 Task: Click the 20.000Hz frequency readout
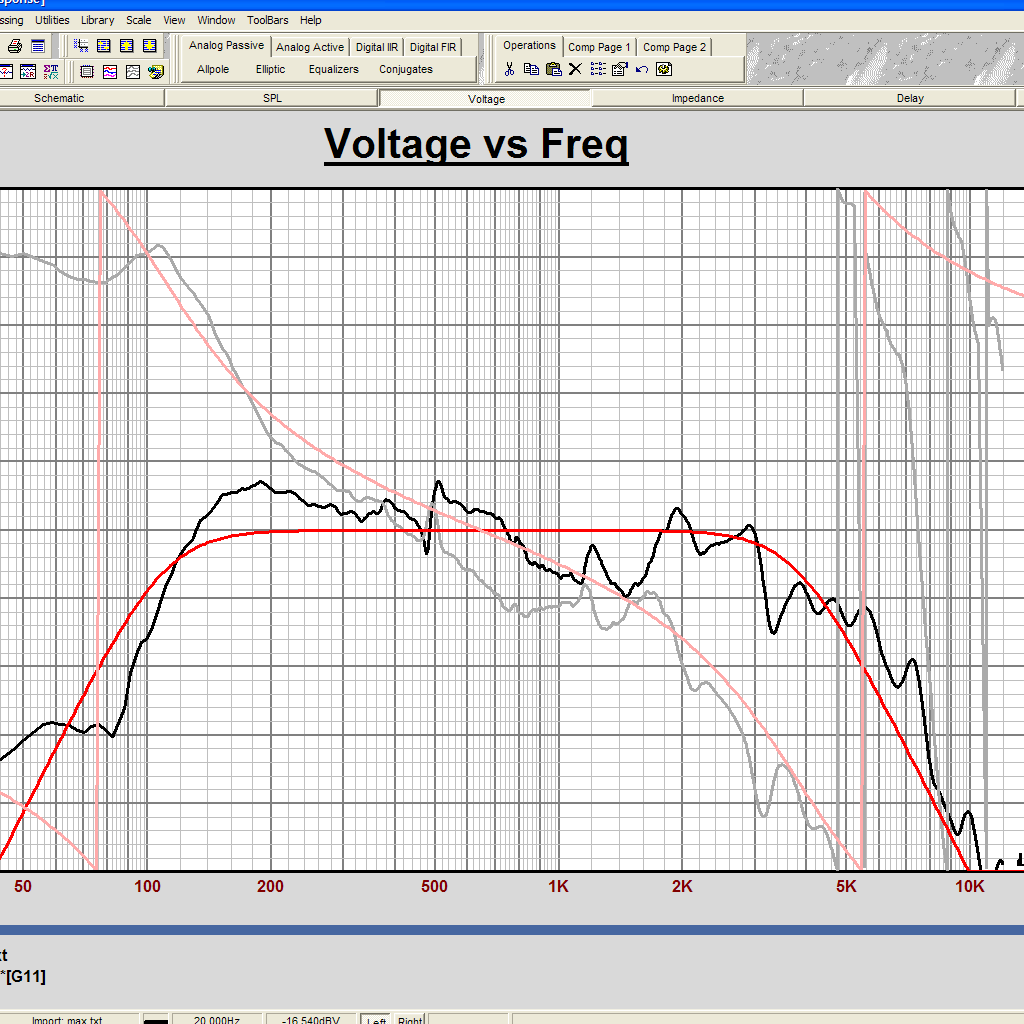(x=217, y=1019)
